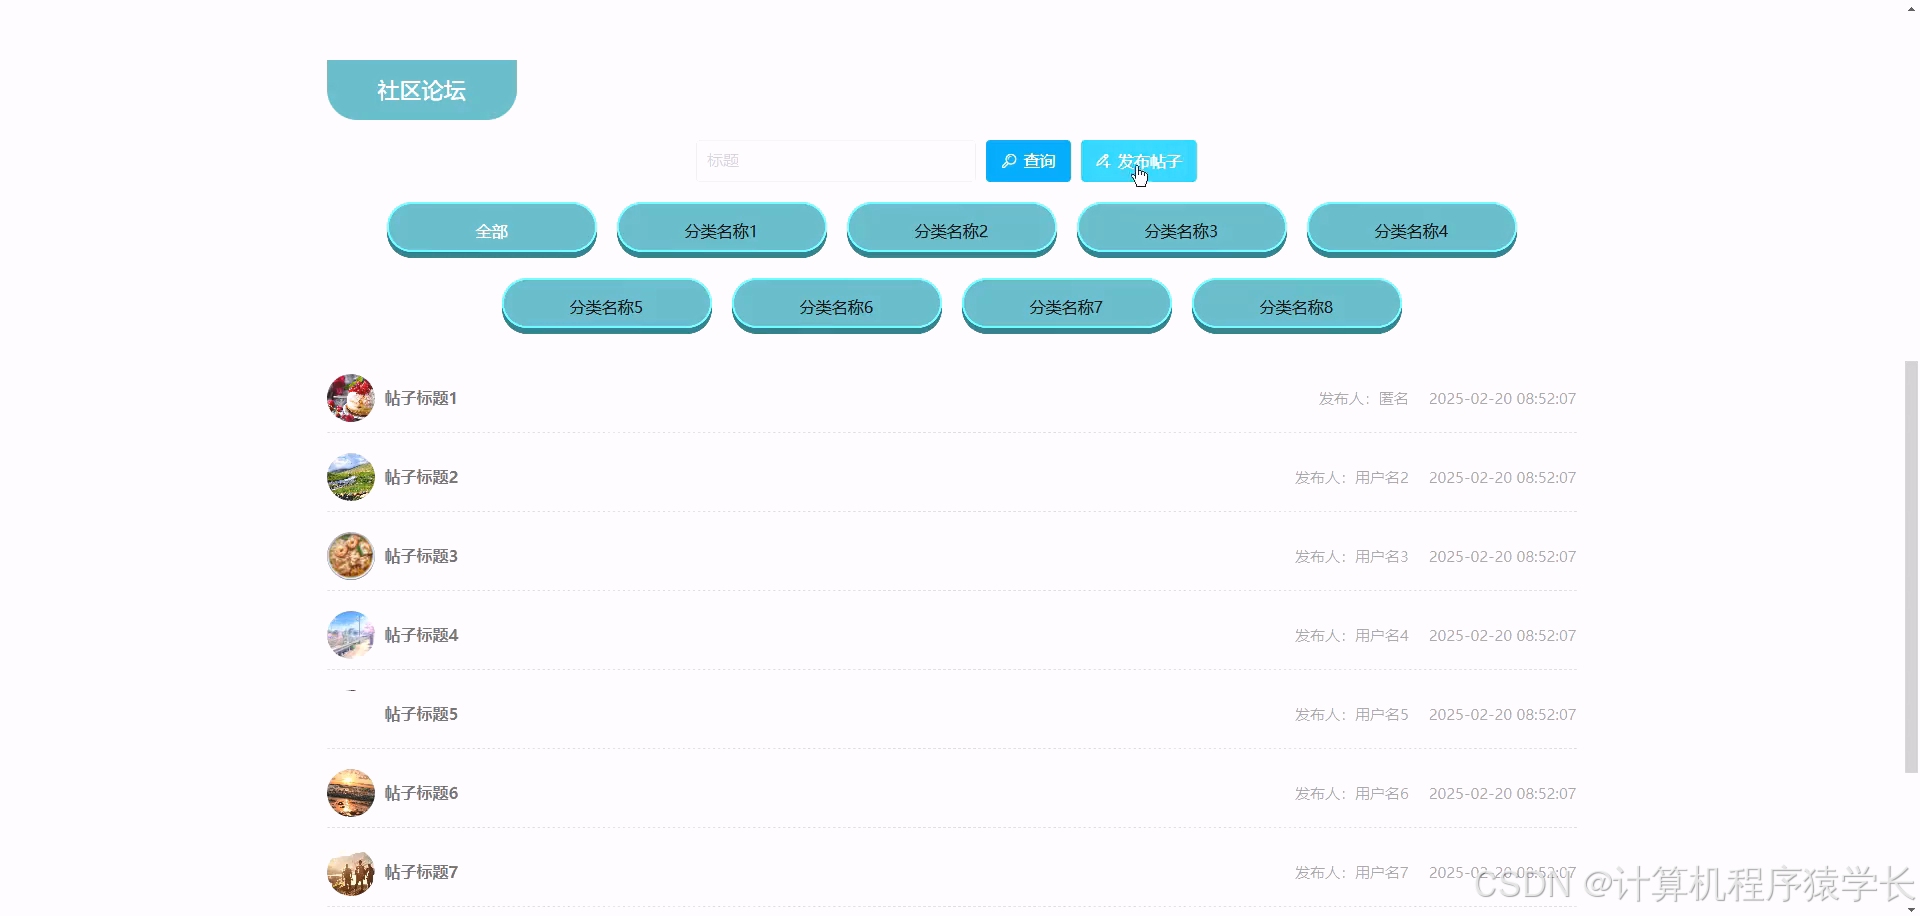Click the 发布人：匿名 author text
This screenshot has height=916, width=1920.
coord(1363,398)
